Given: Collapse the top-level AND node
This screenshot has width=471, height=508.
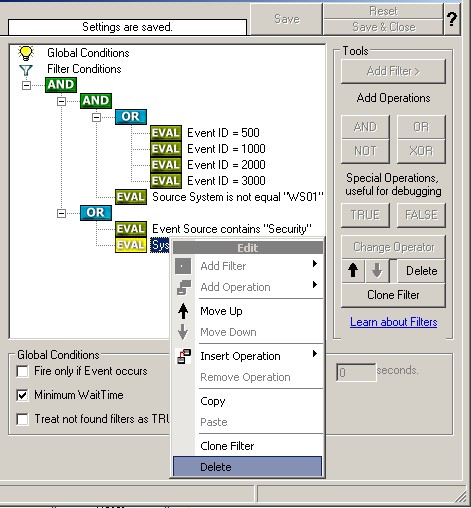Looking at the screenshot, I should click(26, 85).
